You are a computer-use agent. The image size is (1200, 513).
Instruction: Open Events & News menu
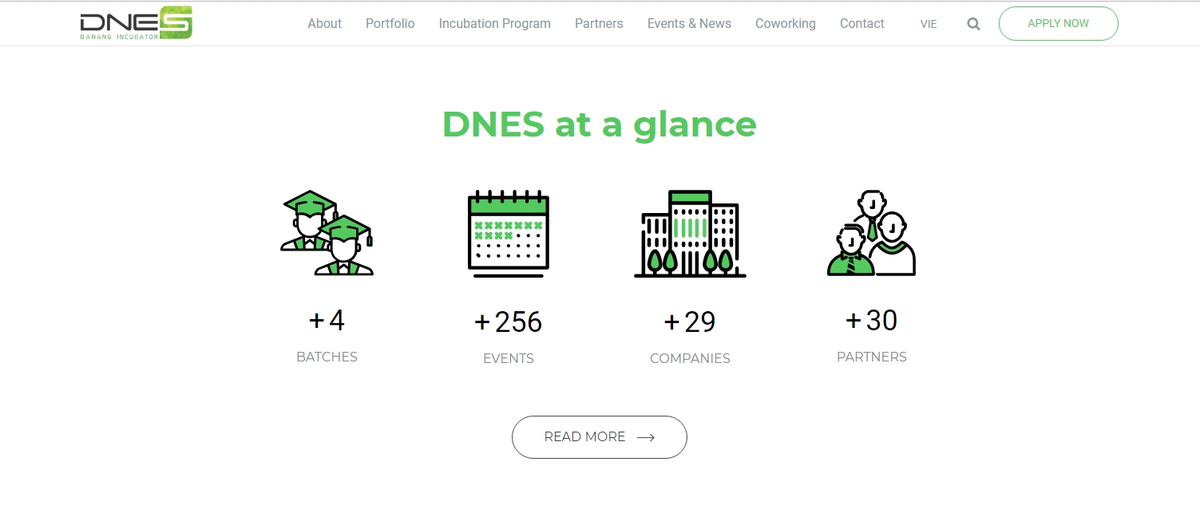[x=689, y=23]
